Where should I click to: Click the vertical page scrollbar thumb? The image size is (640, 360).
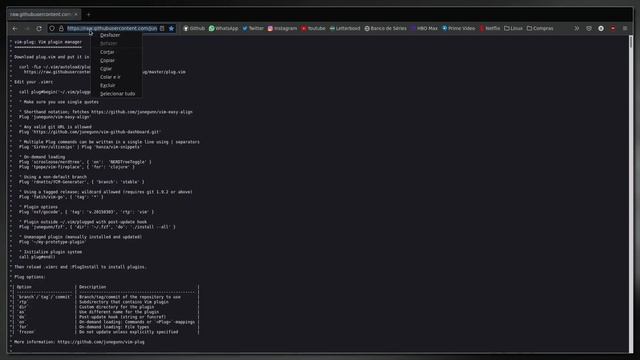631,42
